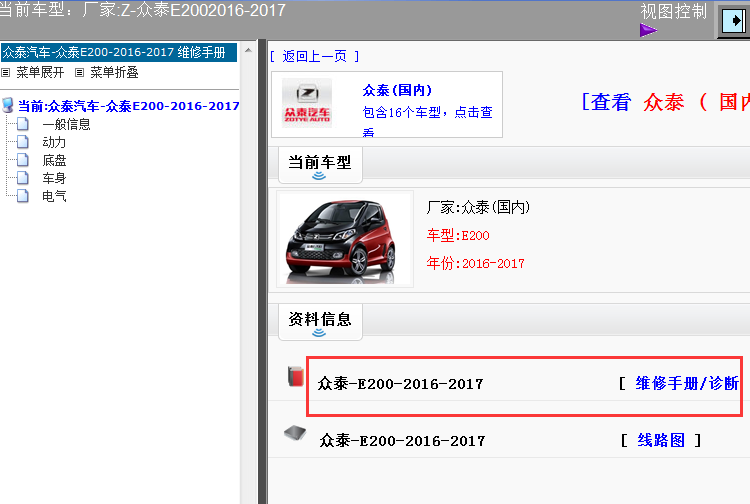Click the Zotye Auto brand logo
This screenshot has height=504, width=750.
pyautogui.click(x=307, y=103)
